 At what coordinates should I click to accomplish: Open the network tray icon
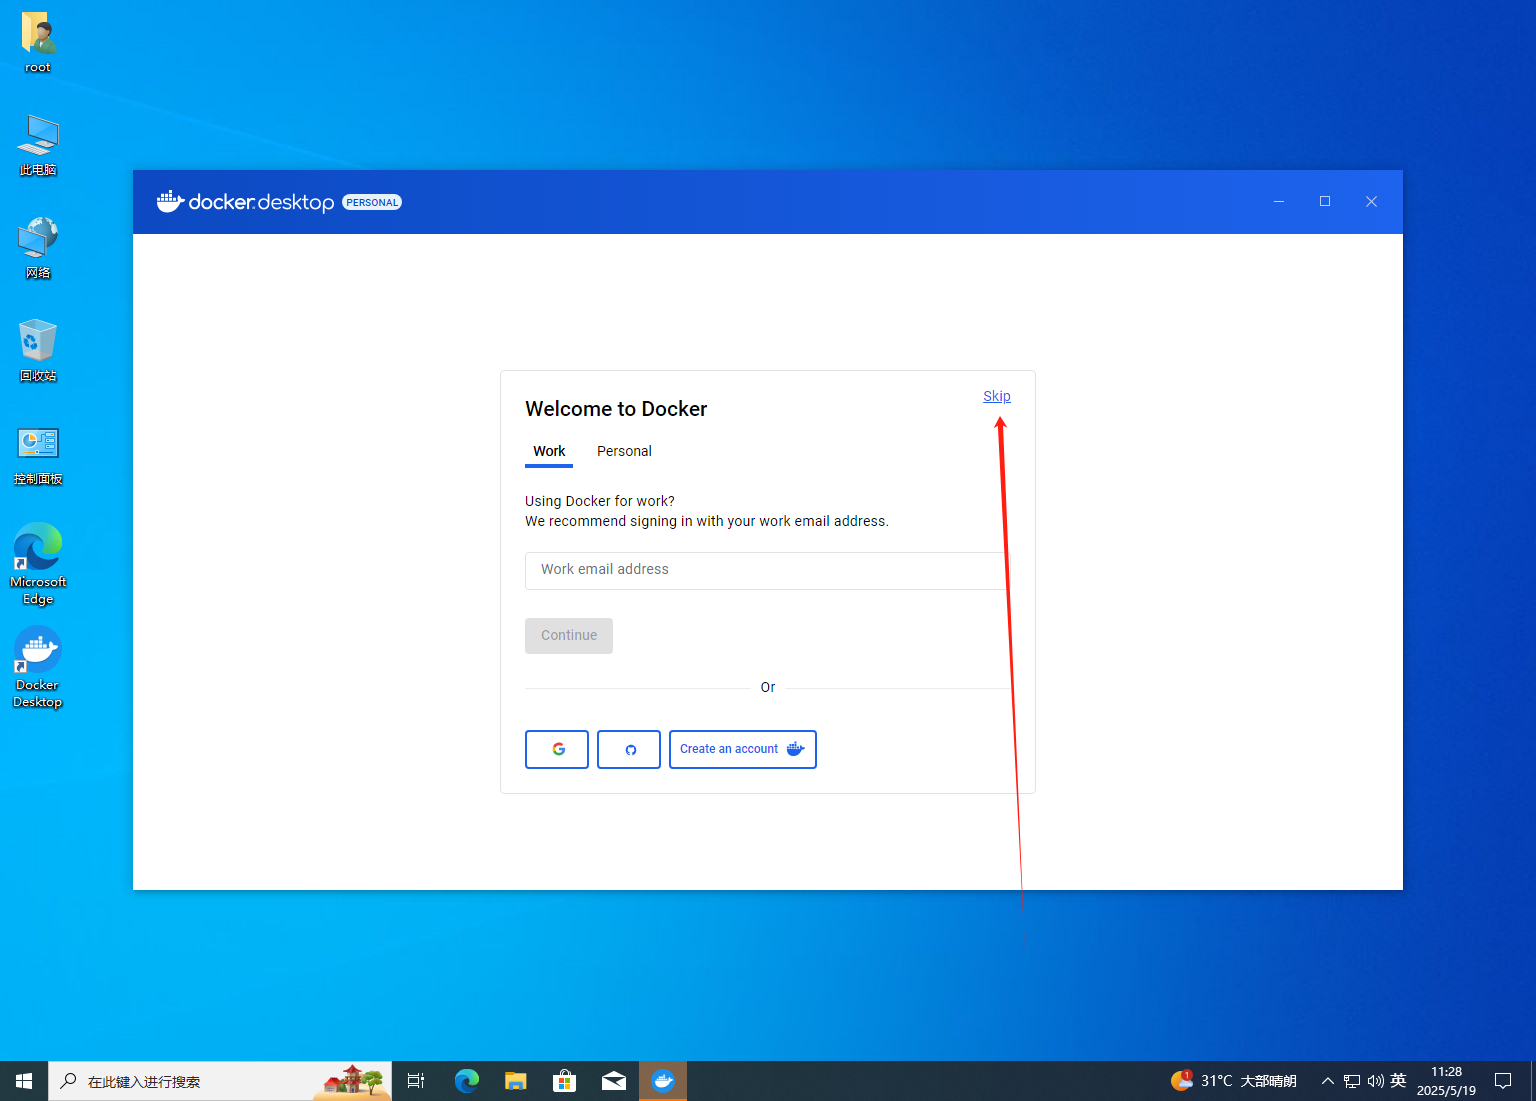pyautogui.click(x=1352, y=1081)
